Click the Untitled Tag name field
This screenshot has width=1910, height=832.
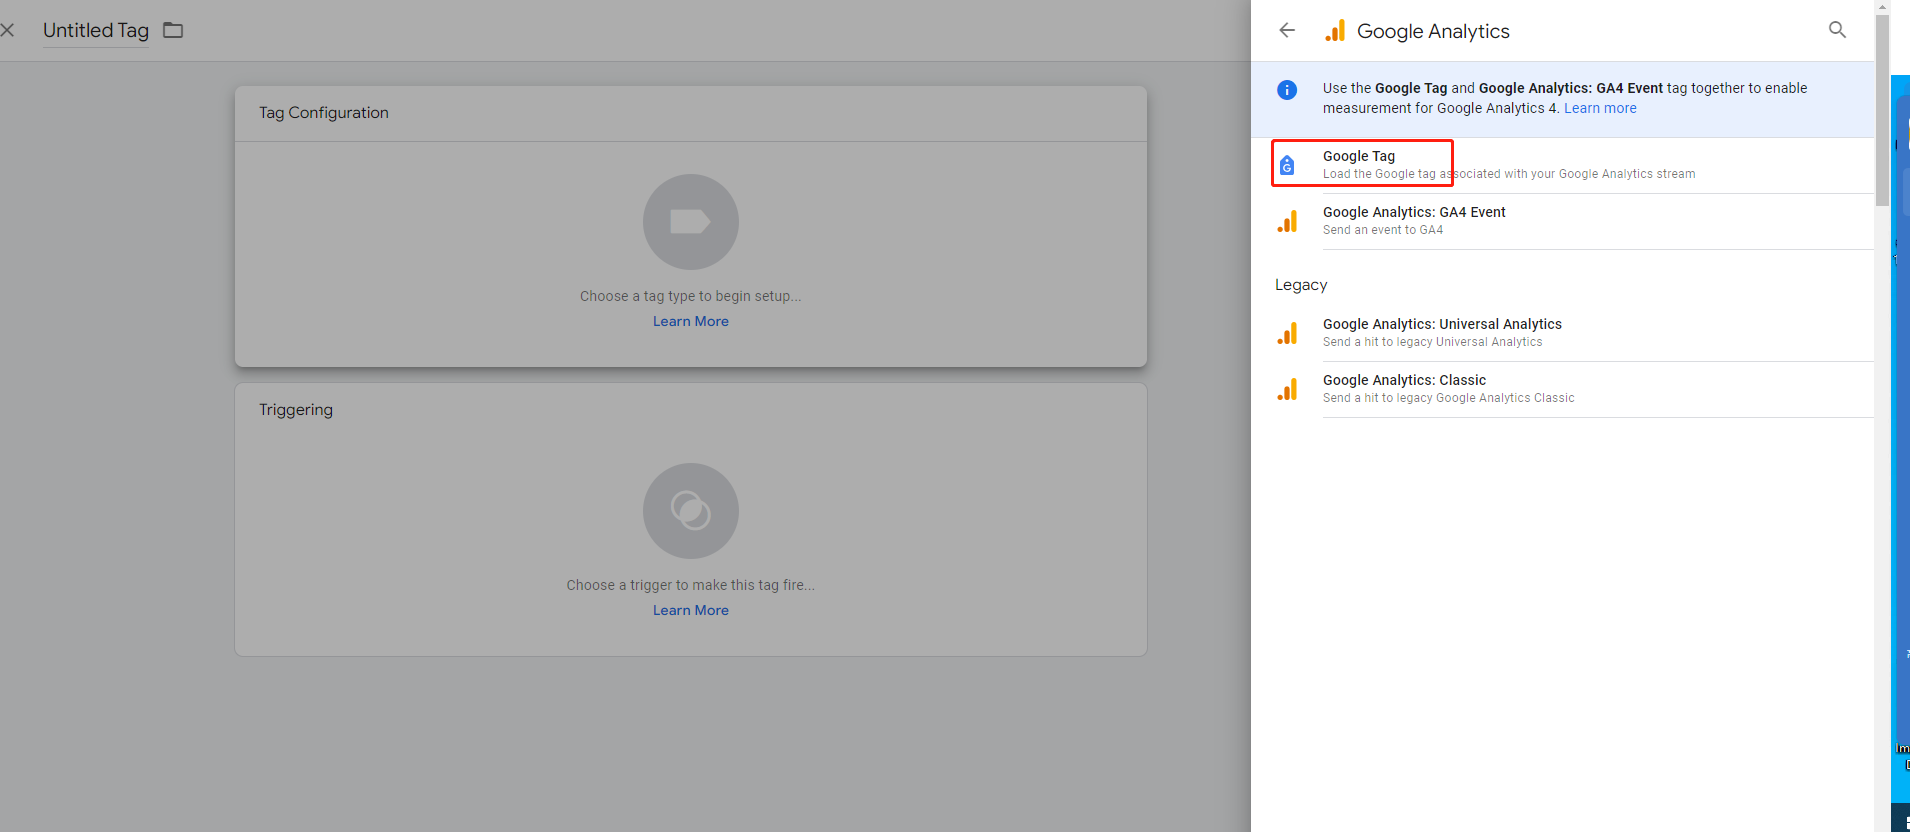[x=96, y=31]
